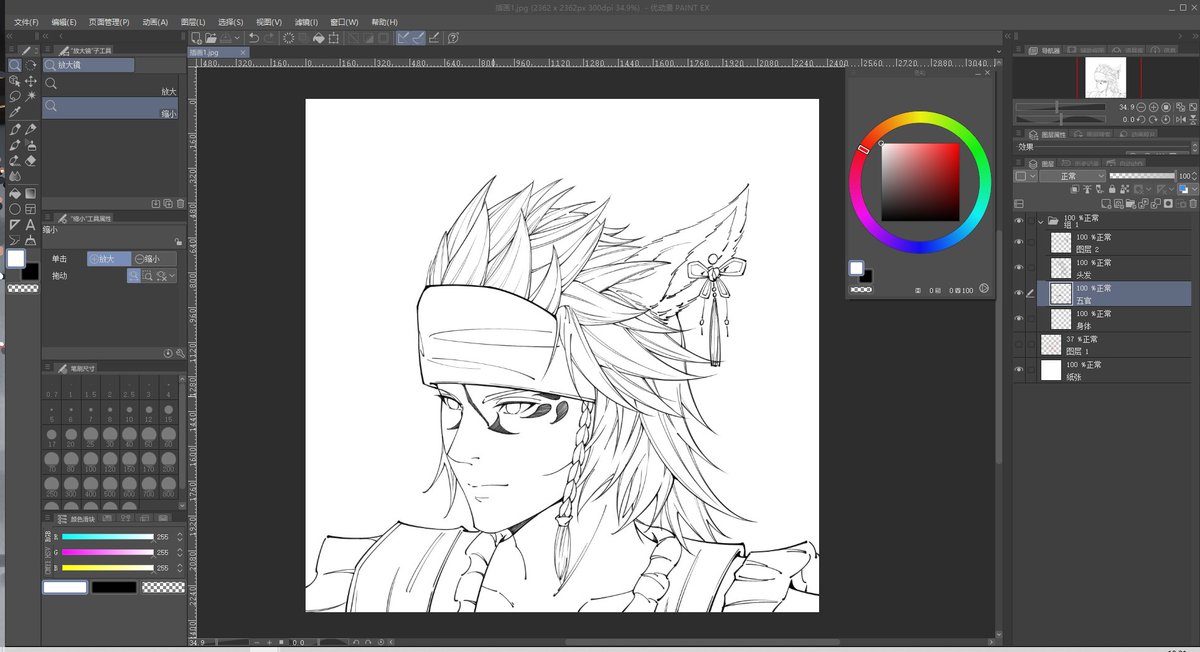
Task: Open 视图(V) menu
Action: (x=269, y=22)
